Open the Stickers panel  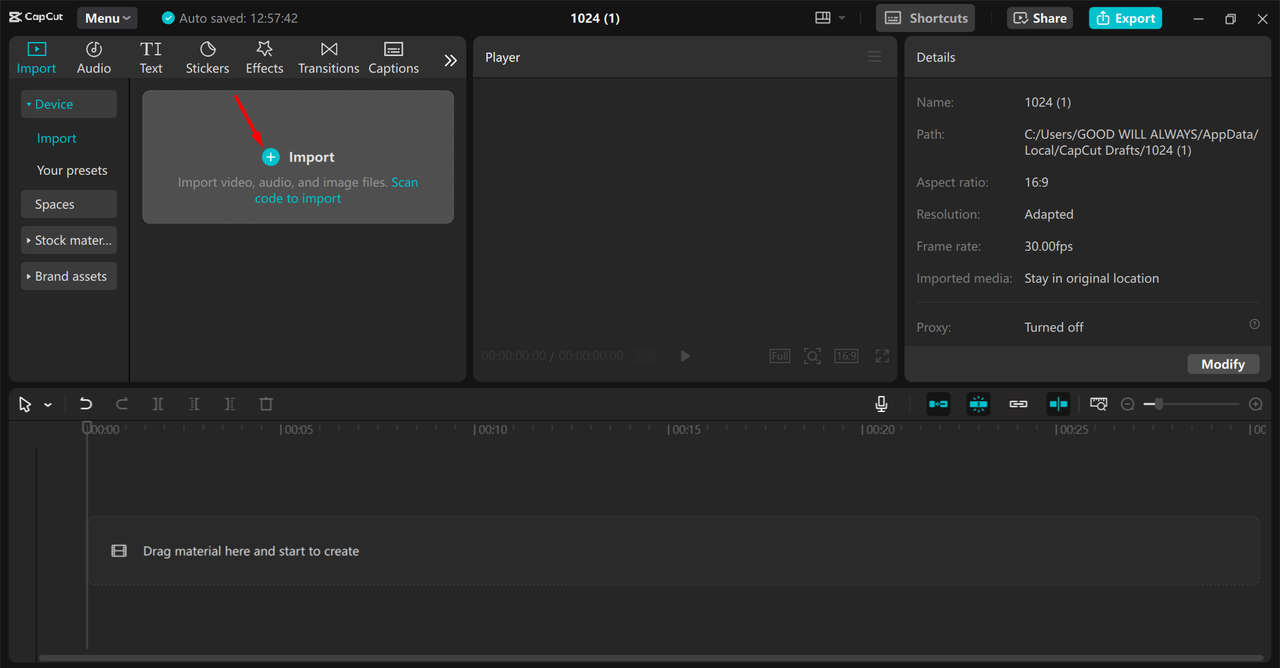click(x=207, y=58)
